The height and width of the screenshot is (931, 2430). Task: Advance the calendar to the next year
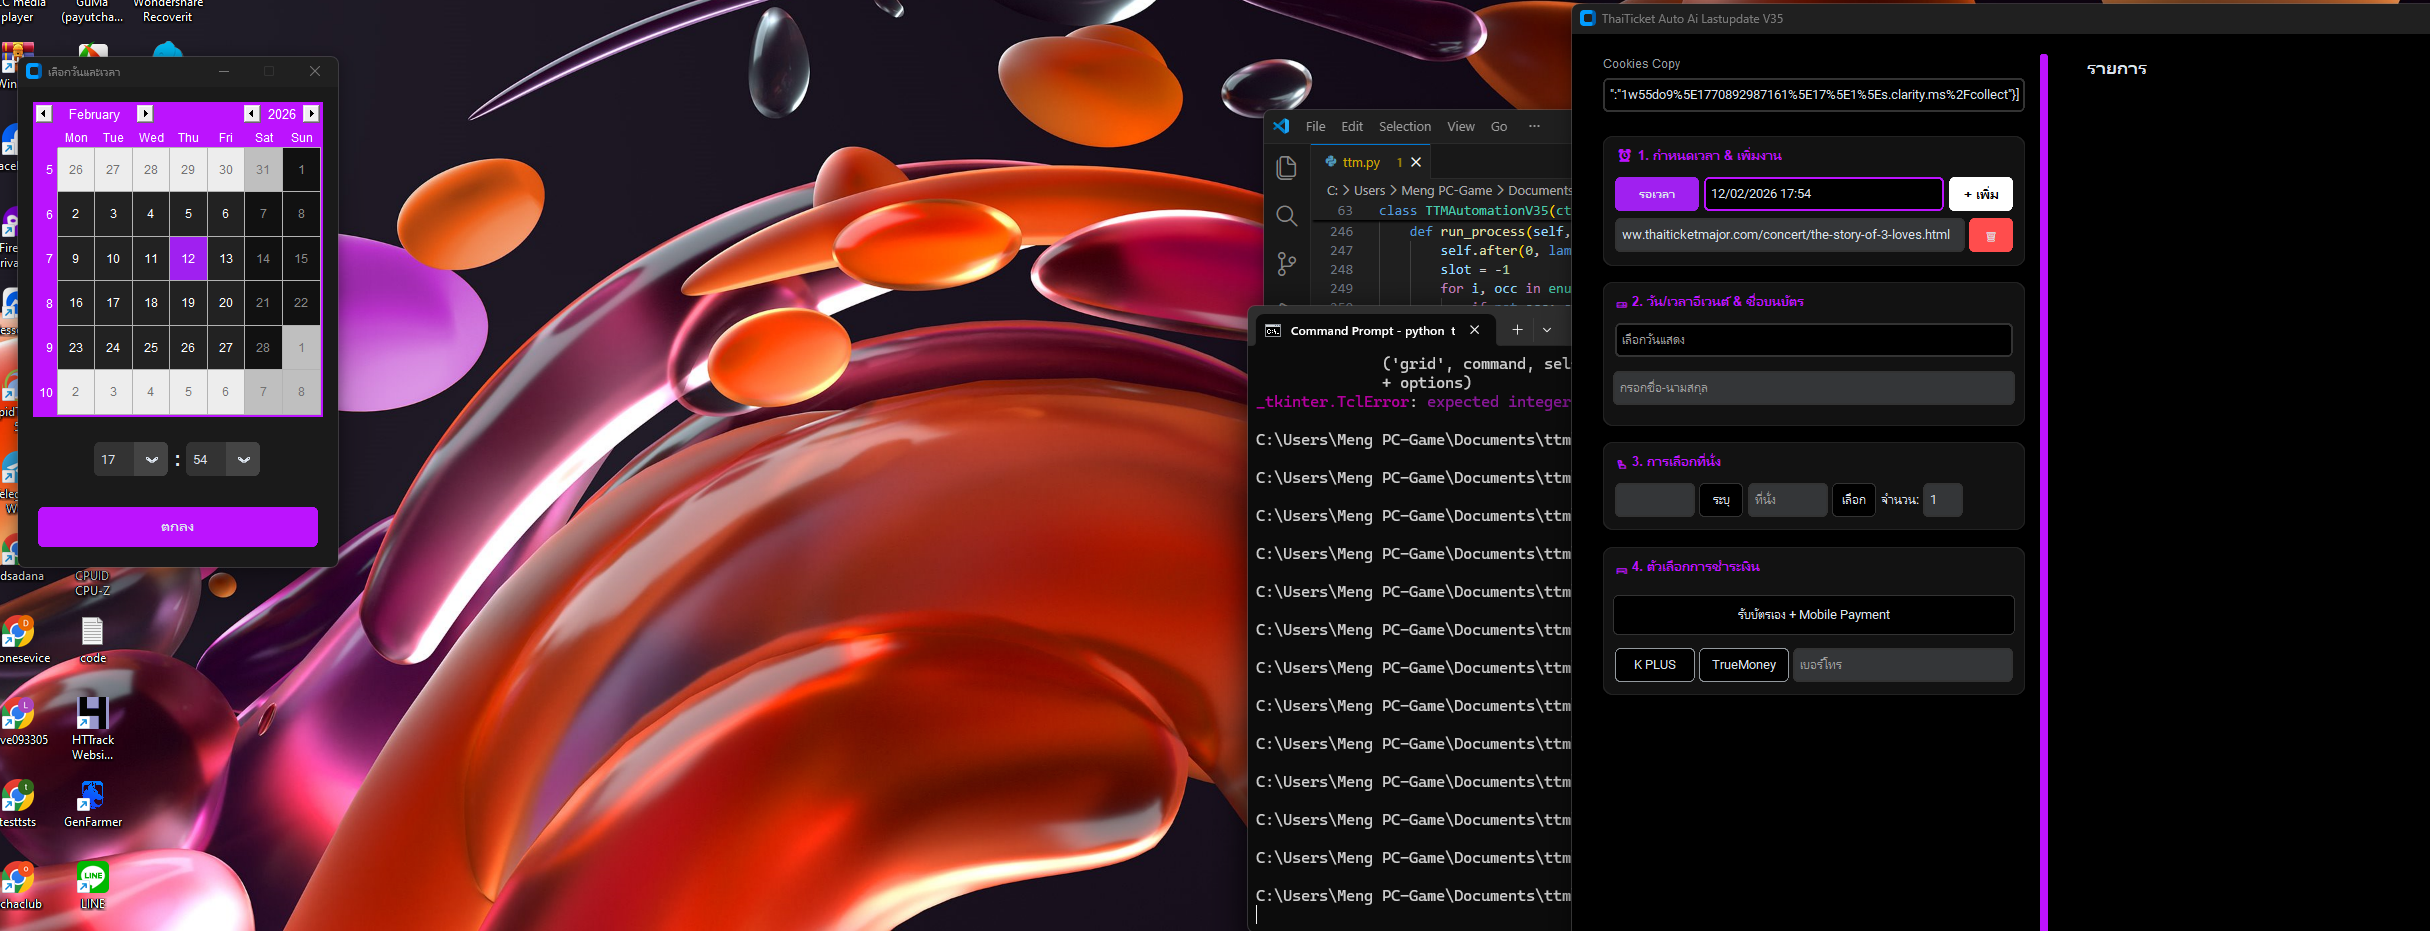pos(312,114)
